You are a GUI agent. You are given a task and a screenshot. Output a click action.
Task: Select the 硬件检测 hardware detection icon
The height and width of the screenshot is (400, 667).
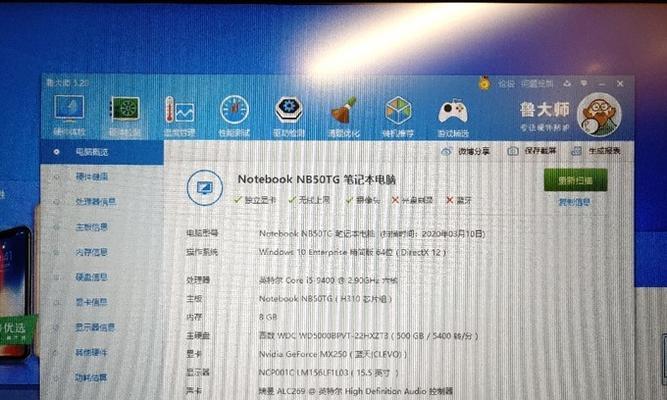pos(124,114)
